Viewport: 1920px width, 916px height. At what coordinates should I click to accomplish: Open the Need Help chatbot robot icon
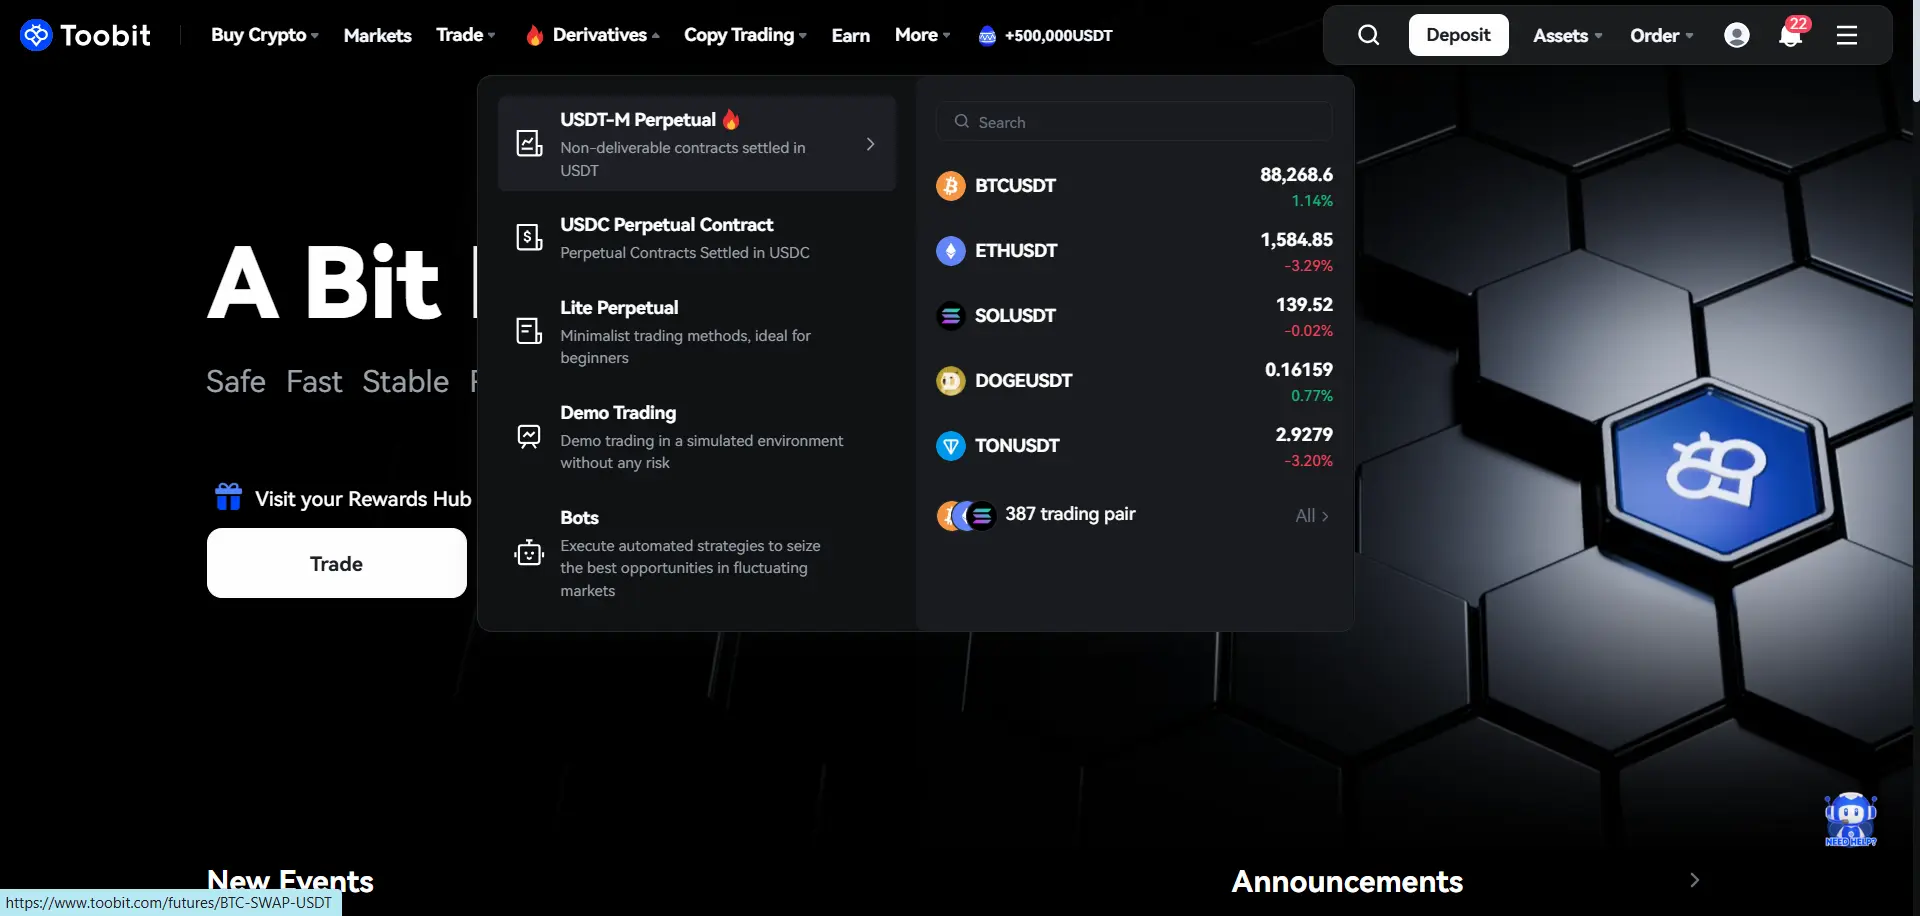tap(1850, 820)
